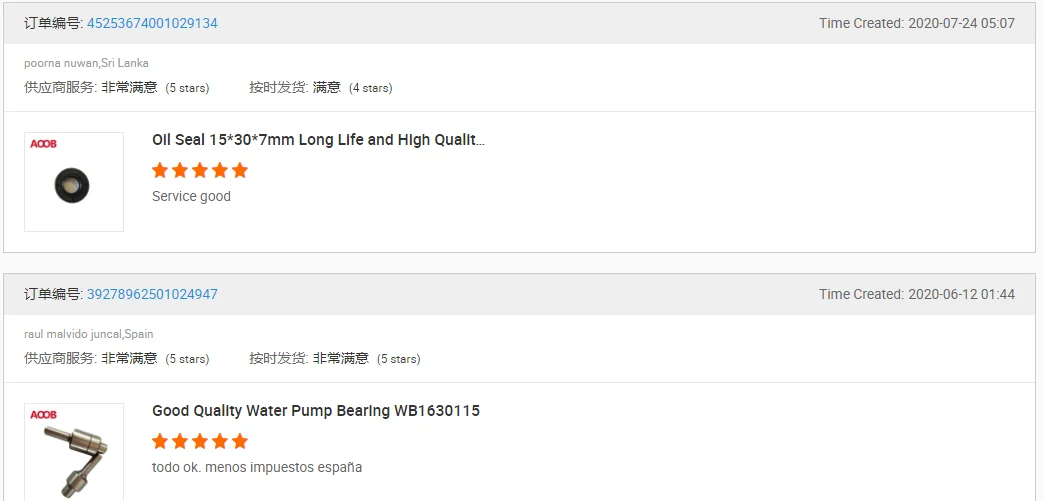Click the Water Pump Bearing product thumbnail
This screenshot has height=501, width=1044.
(x=74, y=452)
